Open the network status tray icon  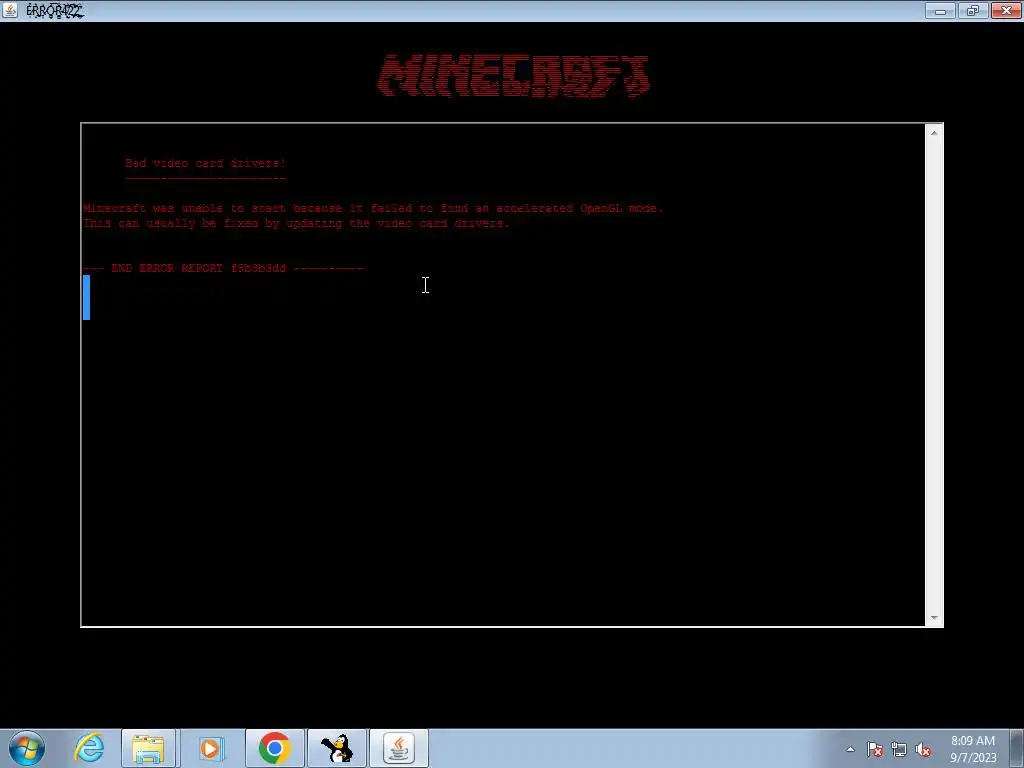(899, 750)
